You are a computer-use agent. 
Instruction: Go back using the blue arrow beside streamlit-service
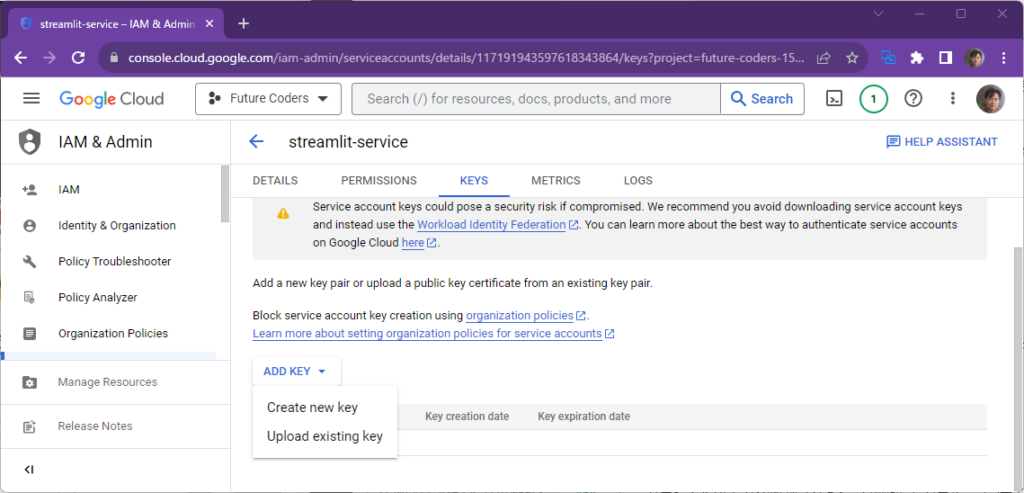click(x=256, y=142)
